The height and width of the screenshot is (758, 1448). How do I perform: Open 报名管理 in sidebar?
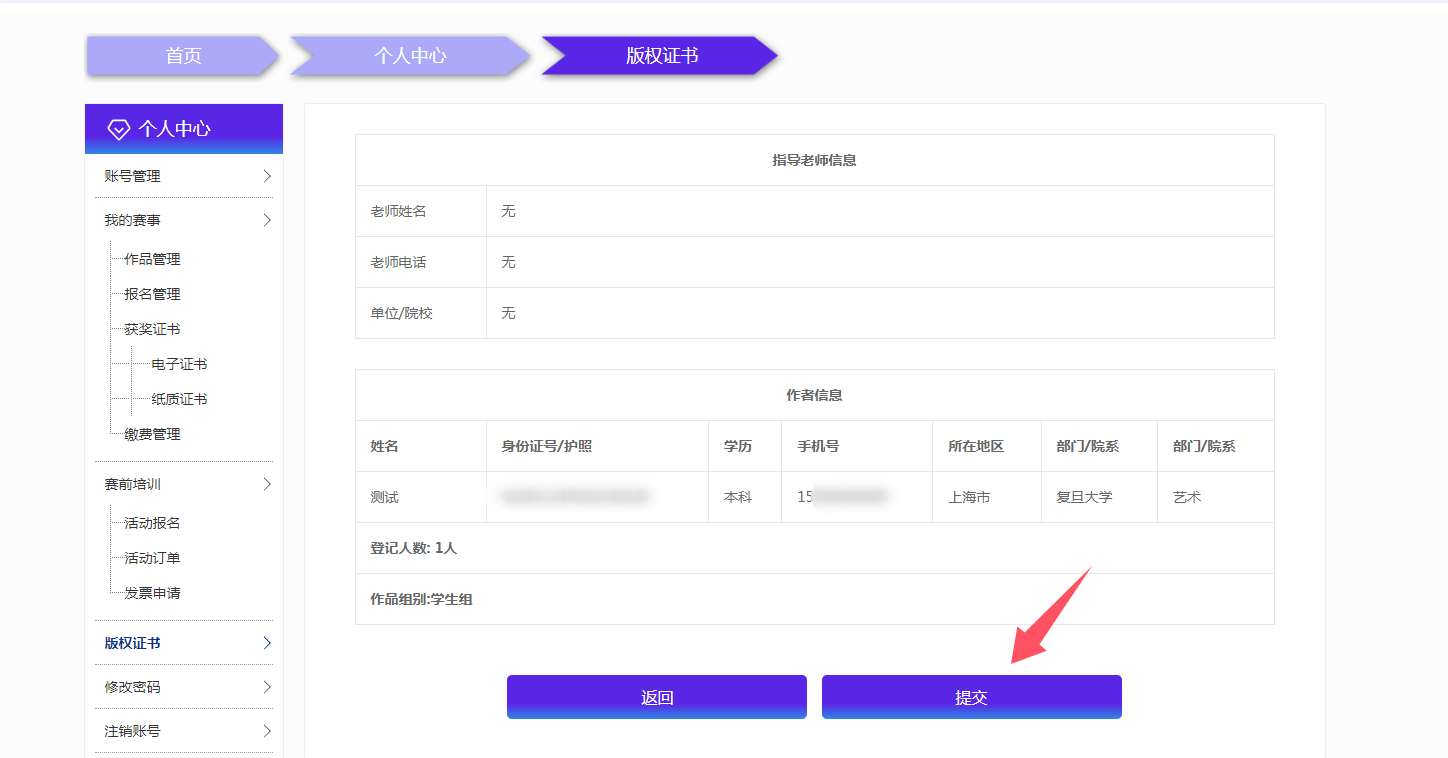[152, 294]
